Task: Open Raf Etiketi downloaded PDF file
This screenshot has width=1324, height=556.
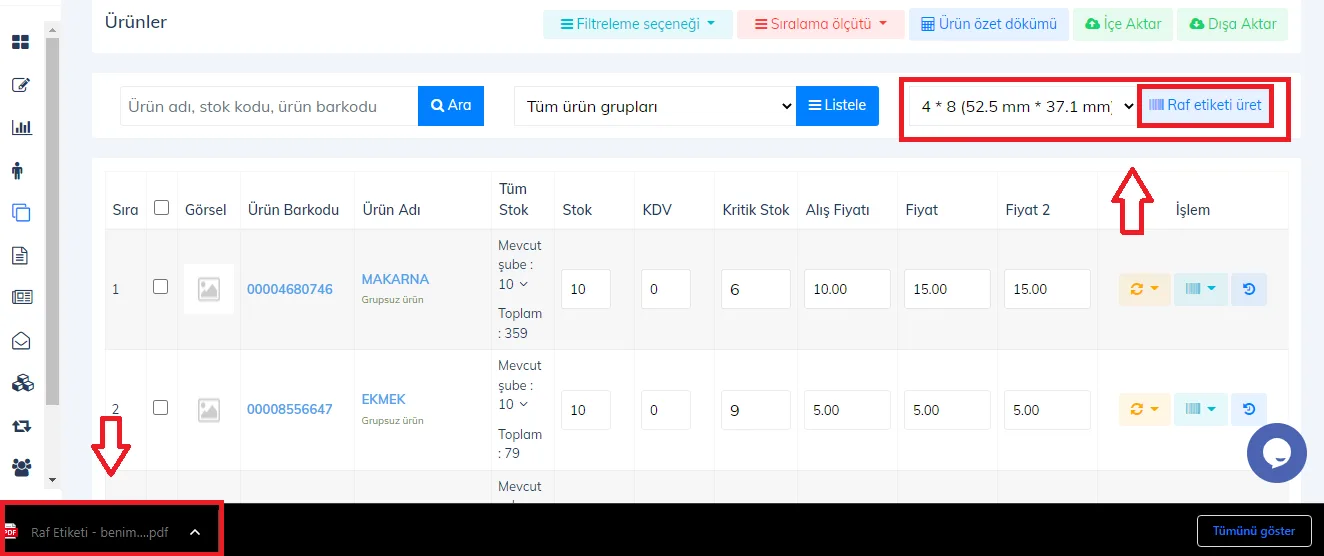Action: (x=100, y=532)
